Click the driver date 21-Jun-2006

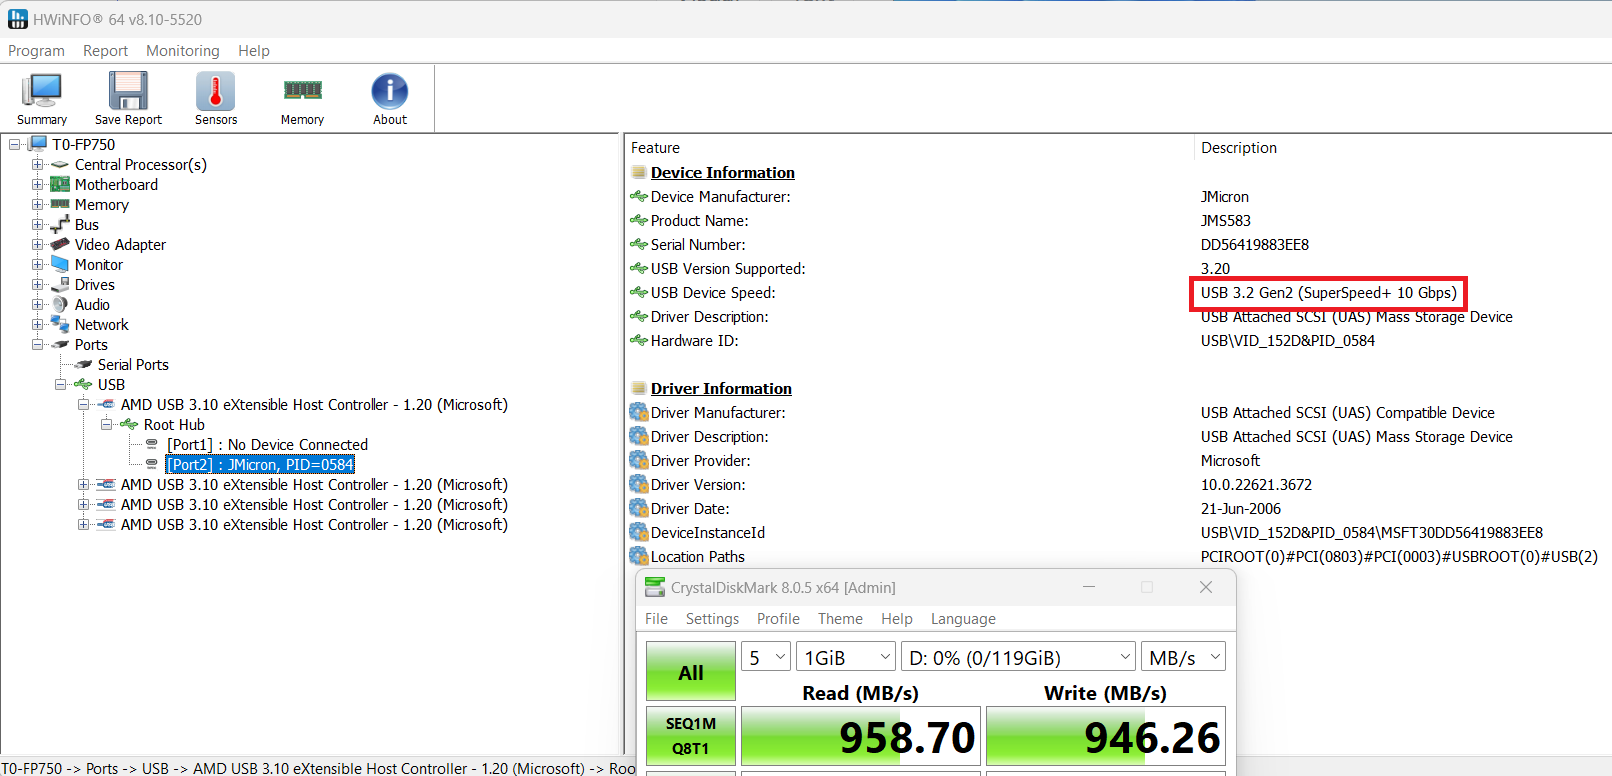[x=1241, y=508]
